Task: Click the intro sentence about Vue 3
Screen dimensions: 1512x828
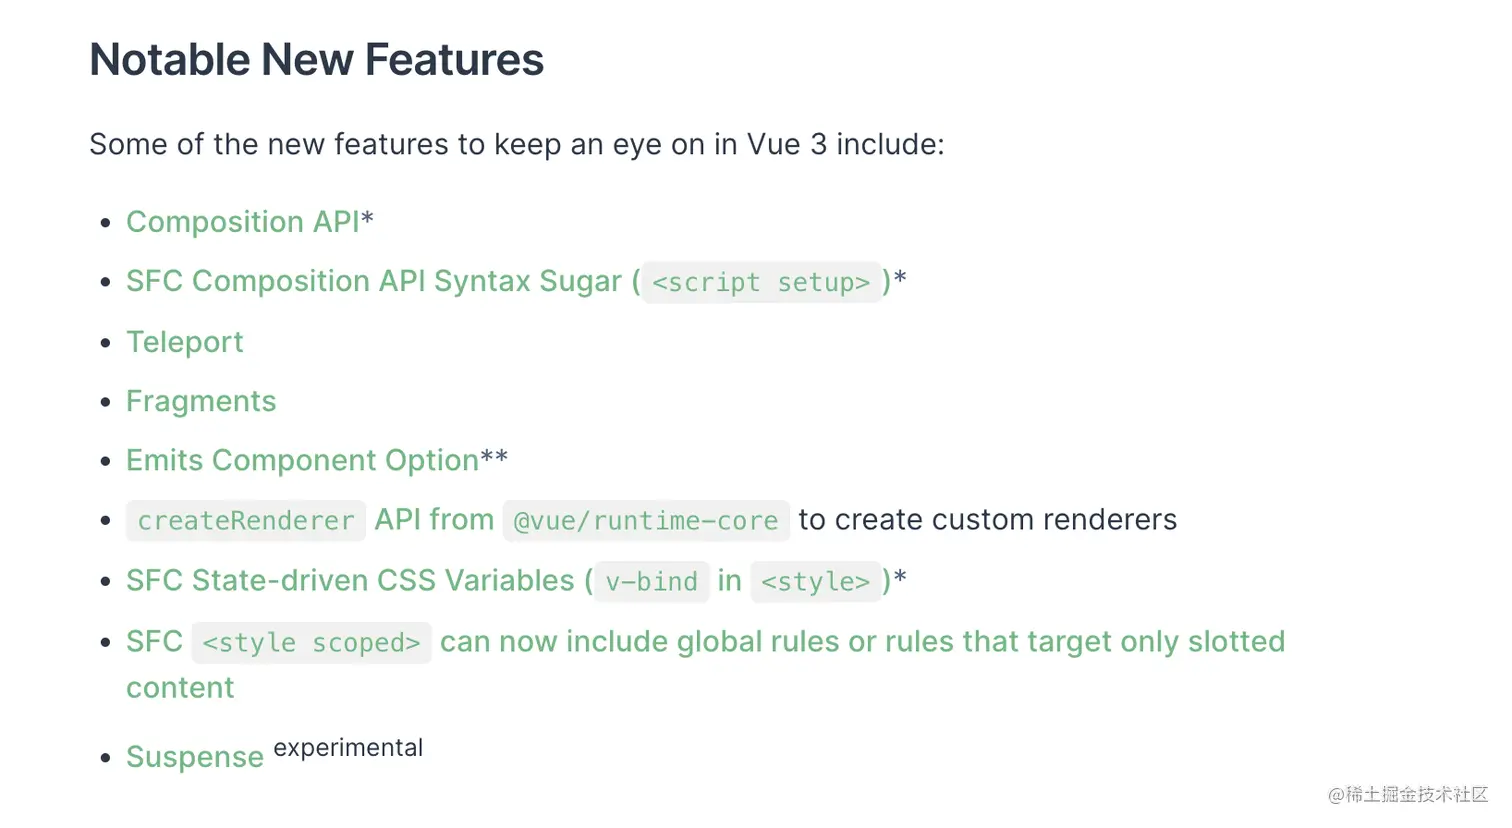Action: tap(517, 145)
